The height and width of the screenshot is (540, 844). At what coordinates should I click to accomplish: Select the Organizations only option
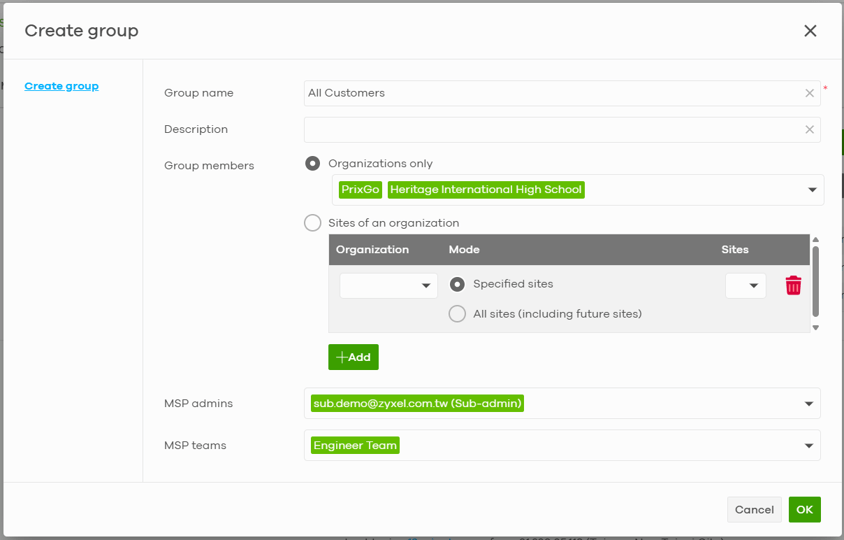click(x=313, y=164)
